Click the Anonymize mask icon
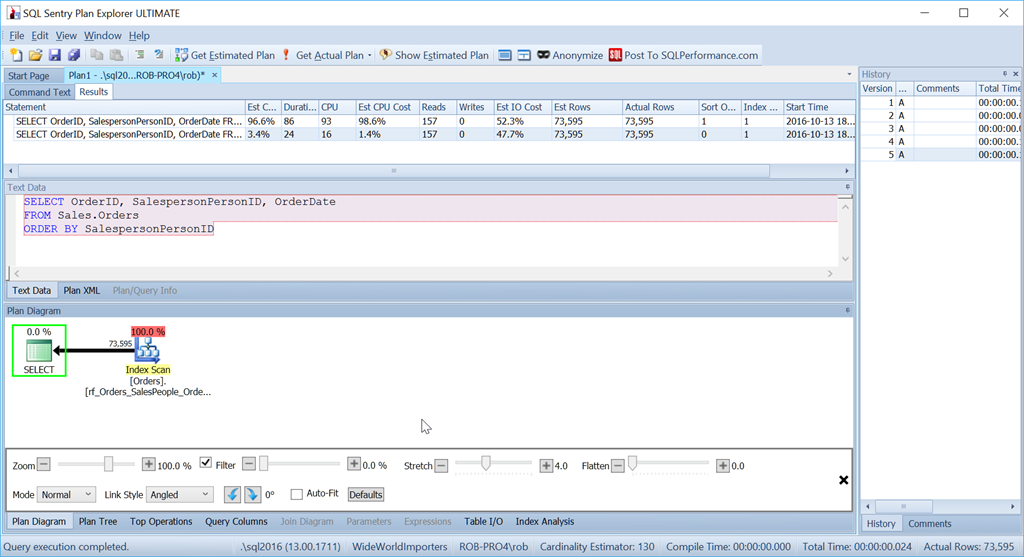1024x557 pixels. [544, 55]
